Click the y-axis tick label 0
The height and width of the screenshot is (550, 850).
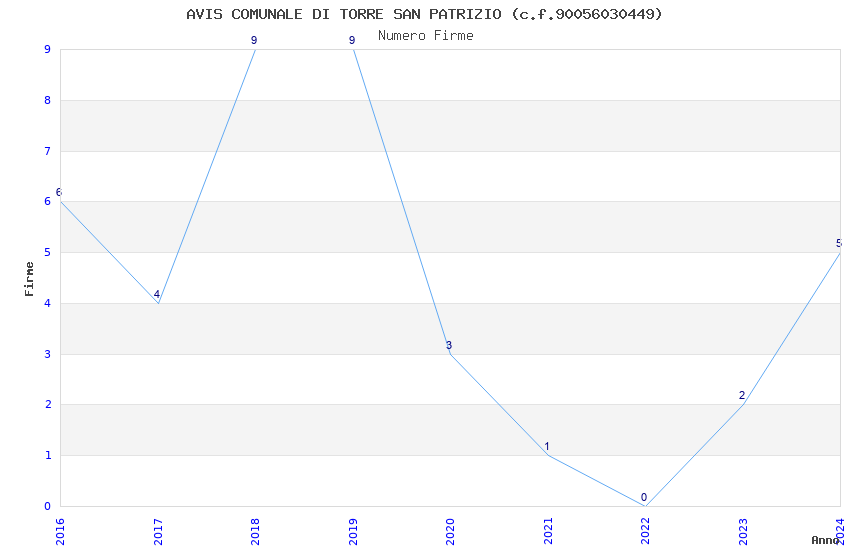(48, 507)
